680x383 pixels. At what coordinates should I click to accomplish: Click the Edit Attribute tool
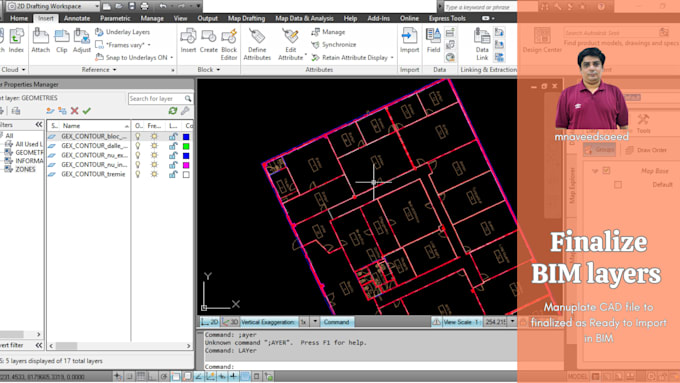pos(290,44)
